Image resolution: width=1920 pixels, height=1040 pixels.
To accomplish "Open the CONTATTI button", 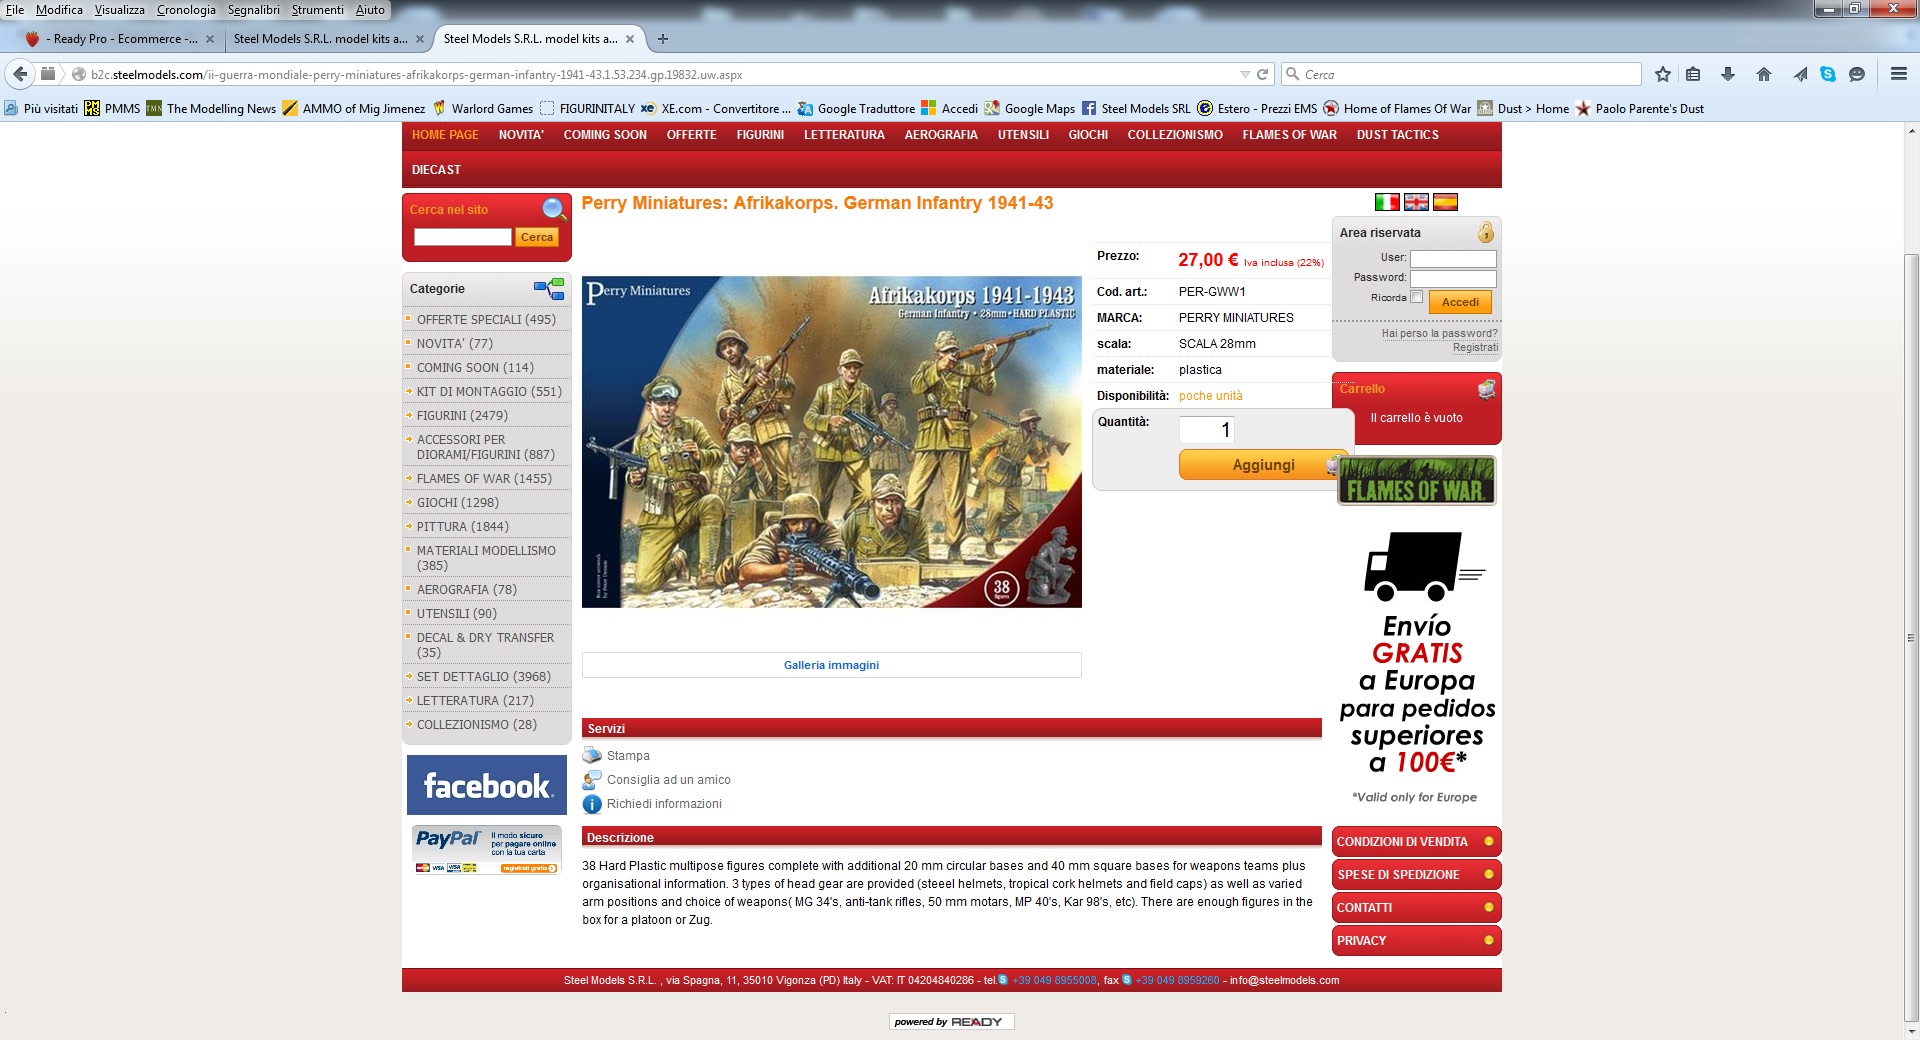I will click(x=1416, y=908).
